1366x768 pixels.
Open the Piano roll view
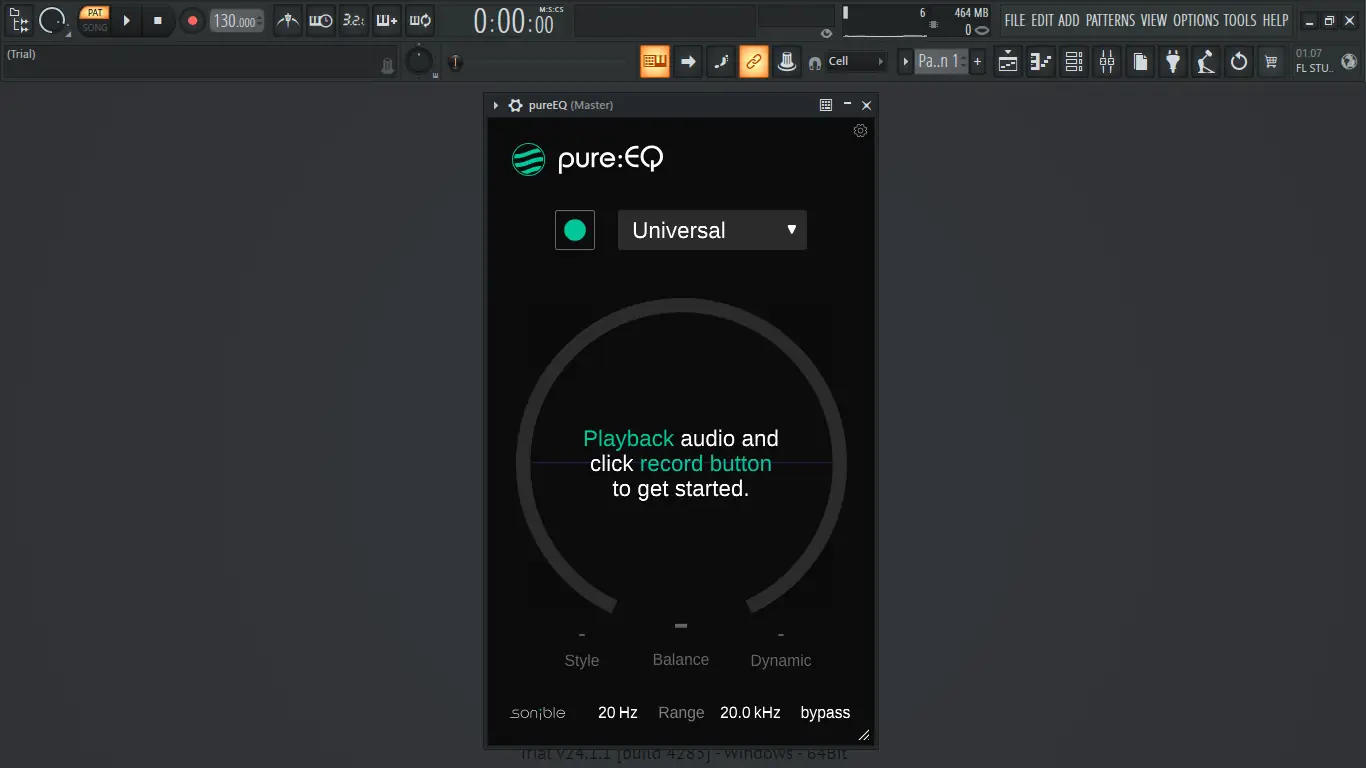tap(1040, 61)
